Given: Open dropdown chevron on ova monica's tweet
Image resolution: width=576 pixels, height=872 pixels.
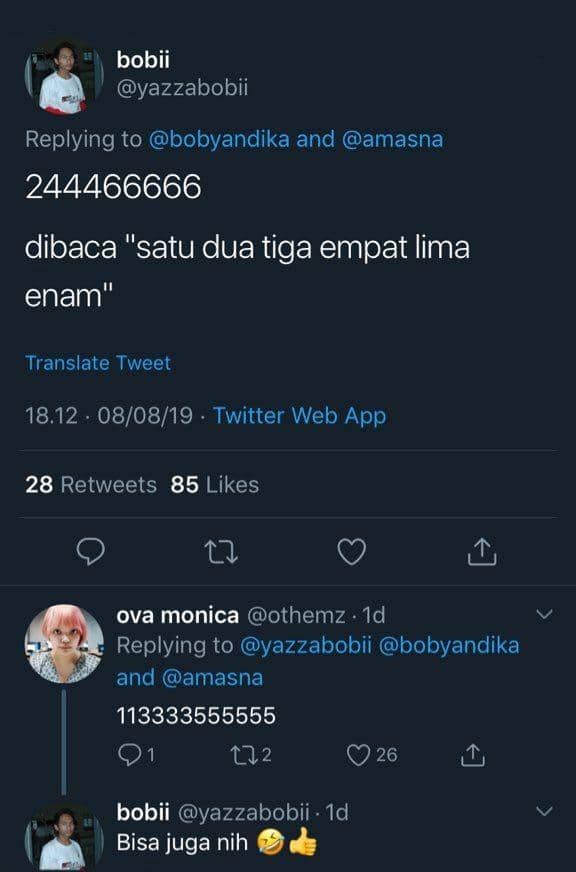Looking at the screenshot, I should point(544,614).
